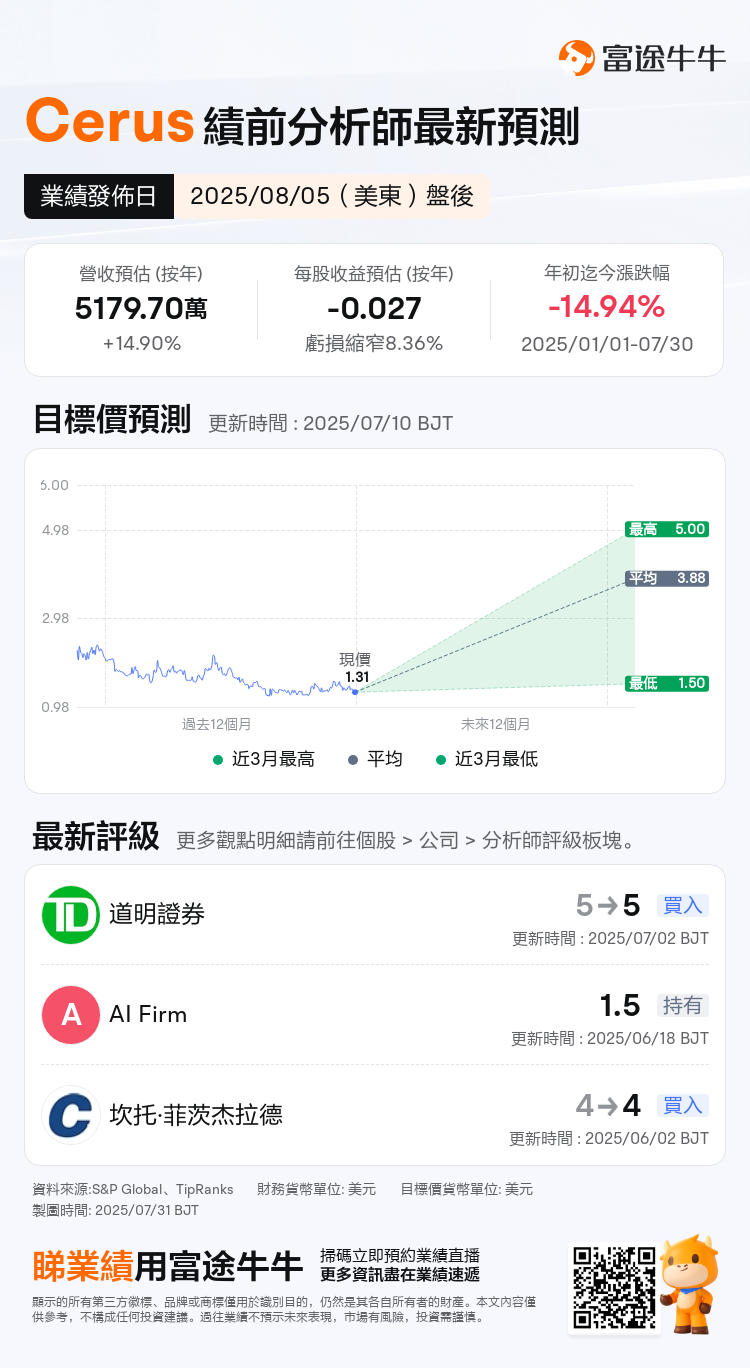Select the 坎托·菲茨杰拉德 rating name
The image size is (750, 1368).
point(196,1114)
